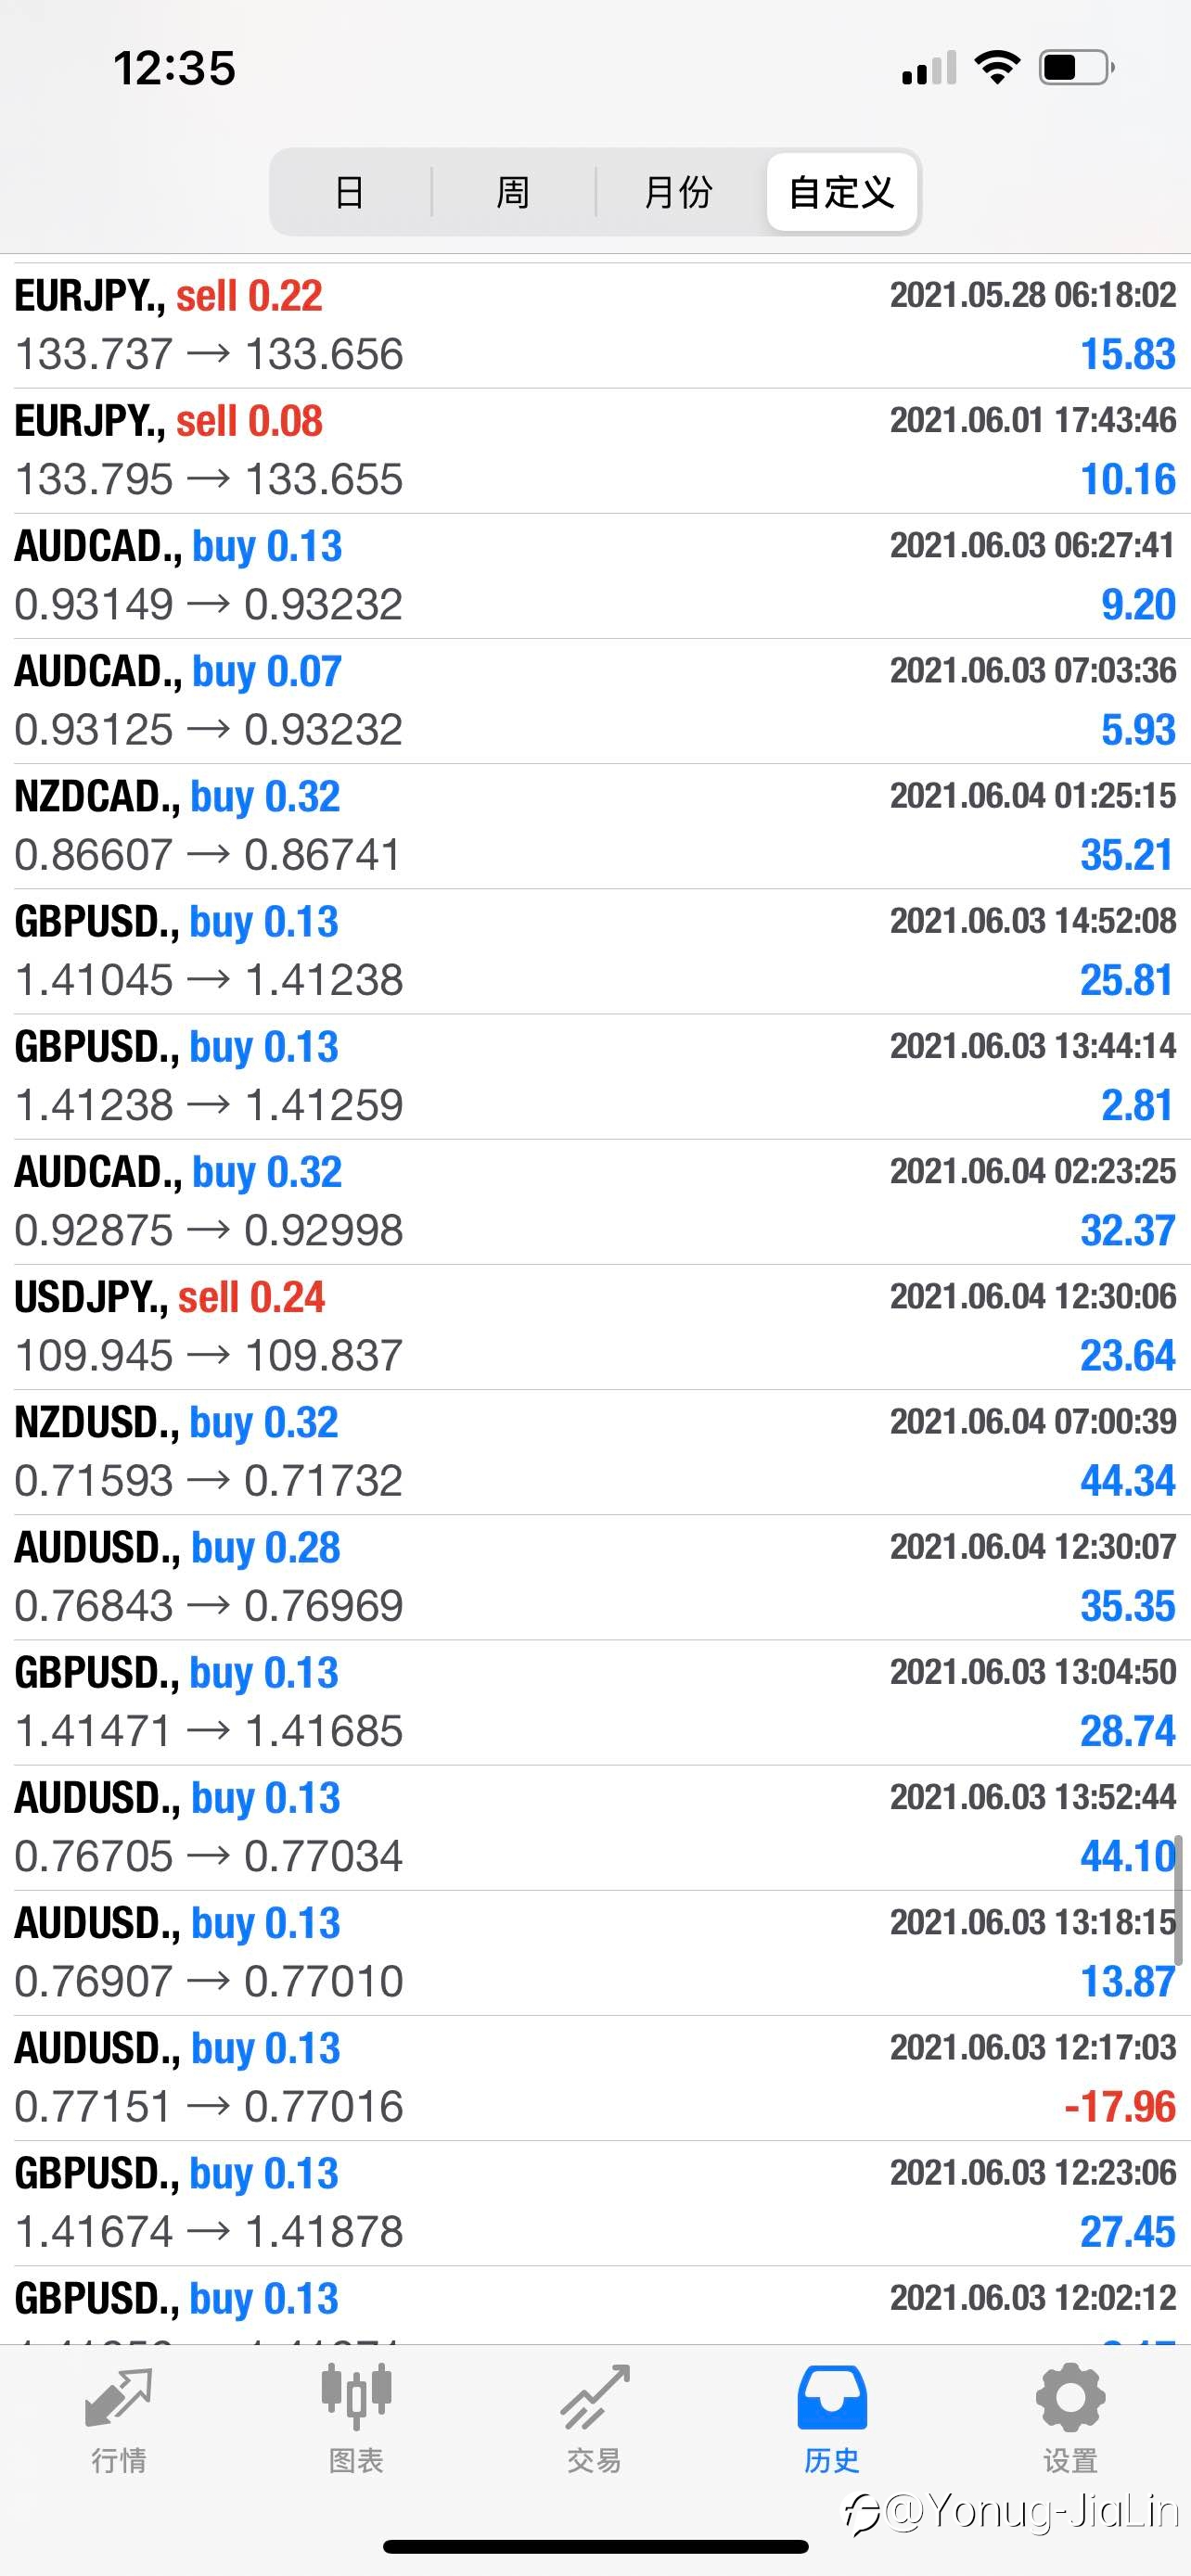1191x2576 pixels.
Task: Expand the NZDCAD buy 0.32 trade
Action: tap(595, 826)
